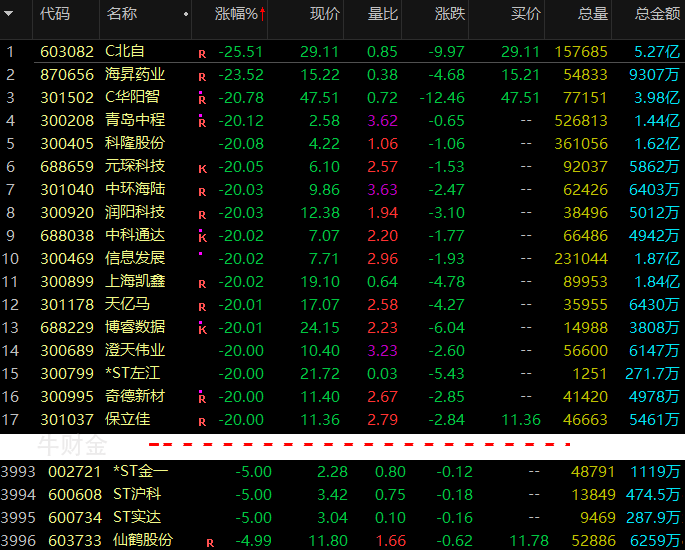Select stock code 300995

tap(67, 397)
